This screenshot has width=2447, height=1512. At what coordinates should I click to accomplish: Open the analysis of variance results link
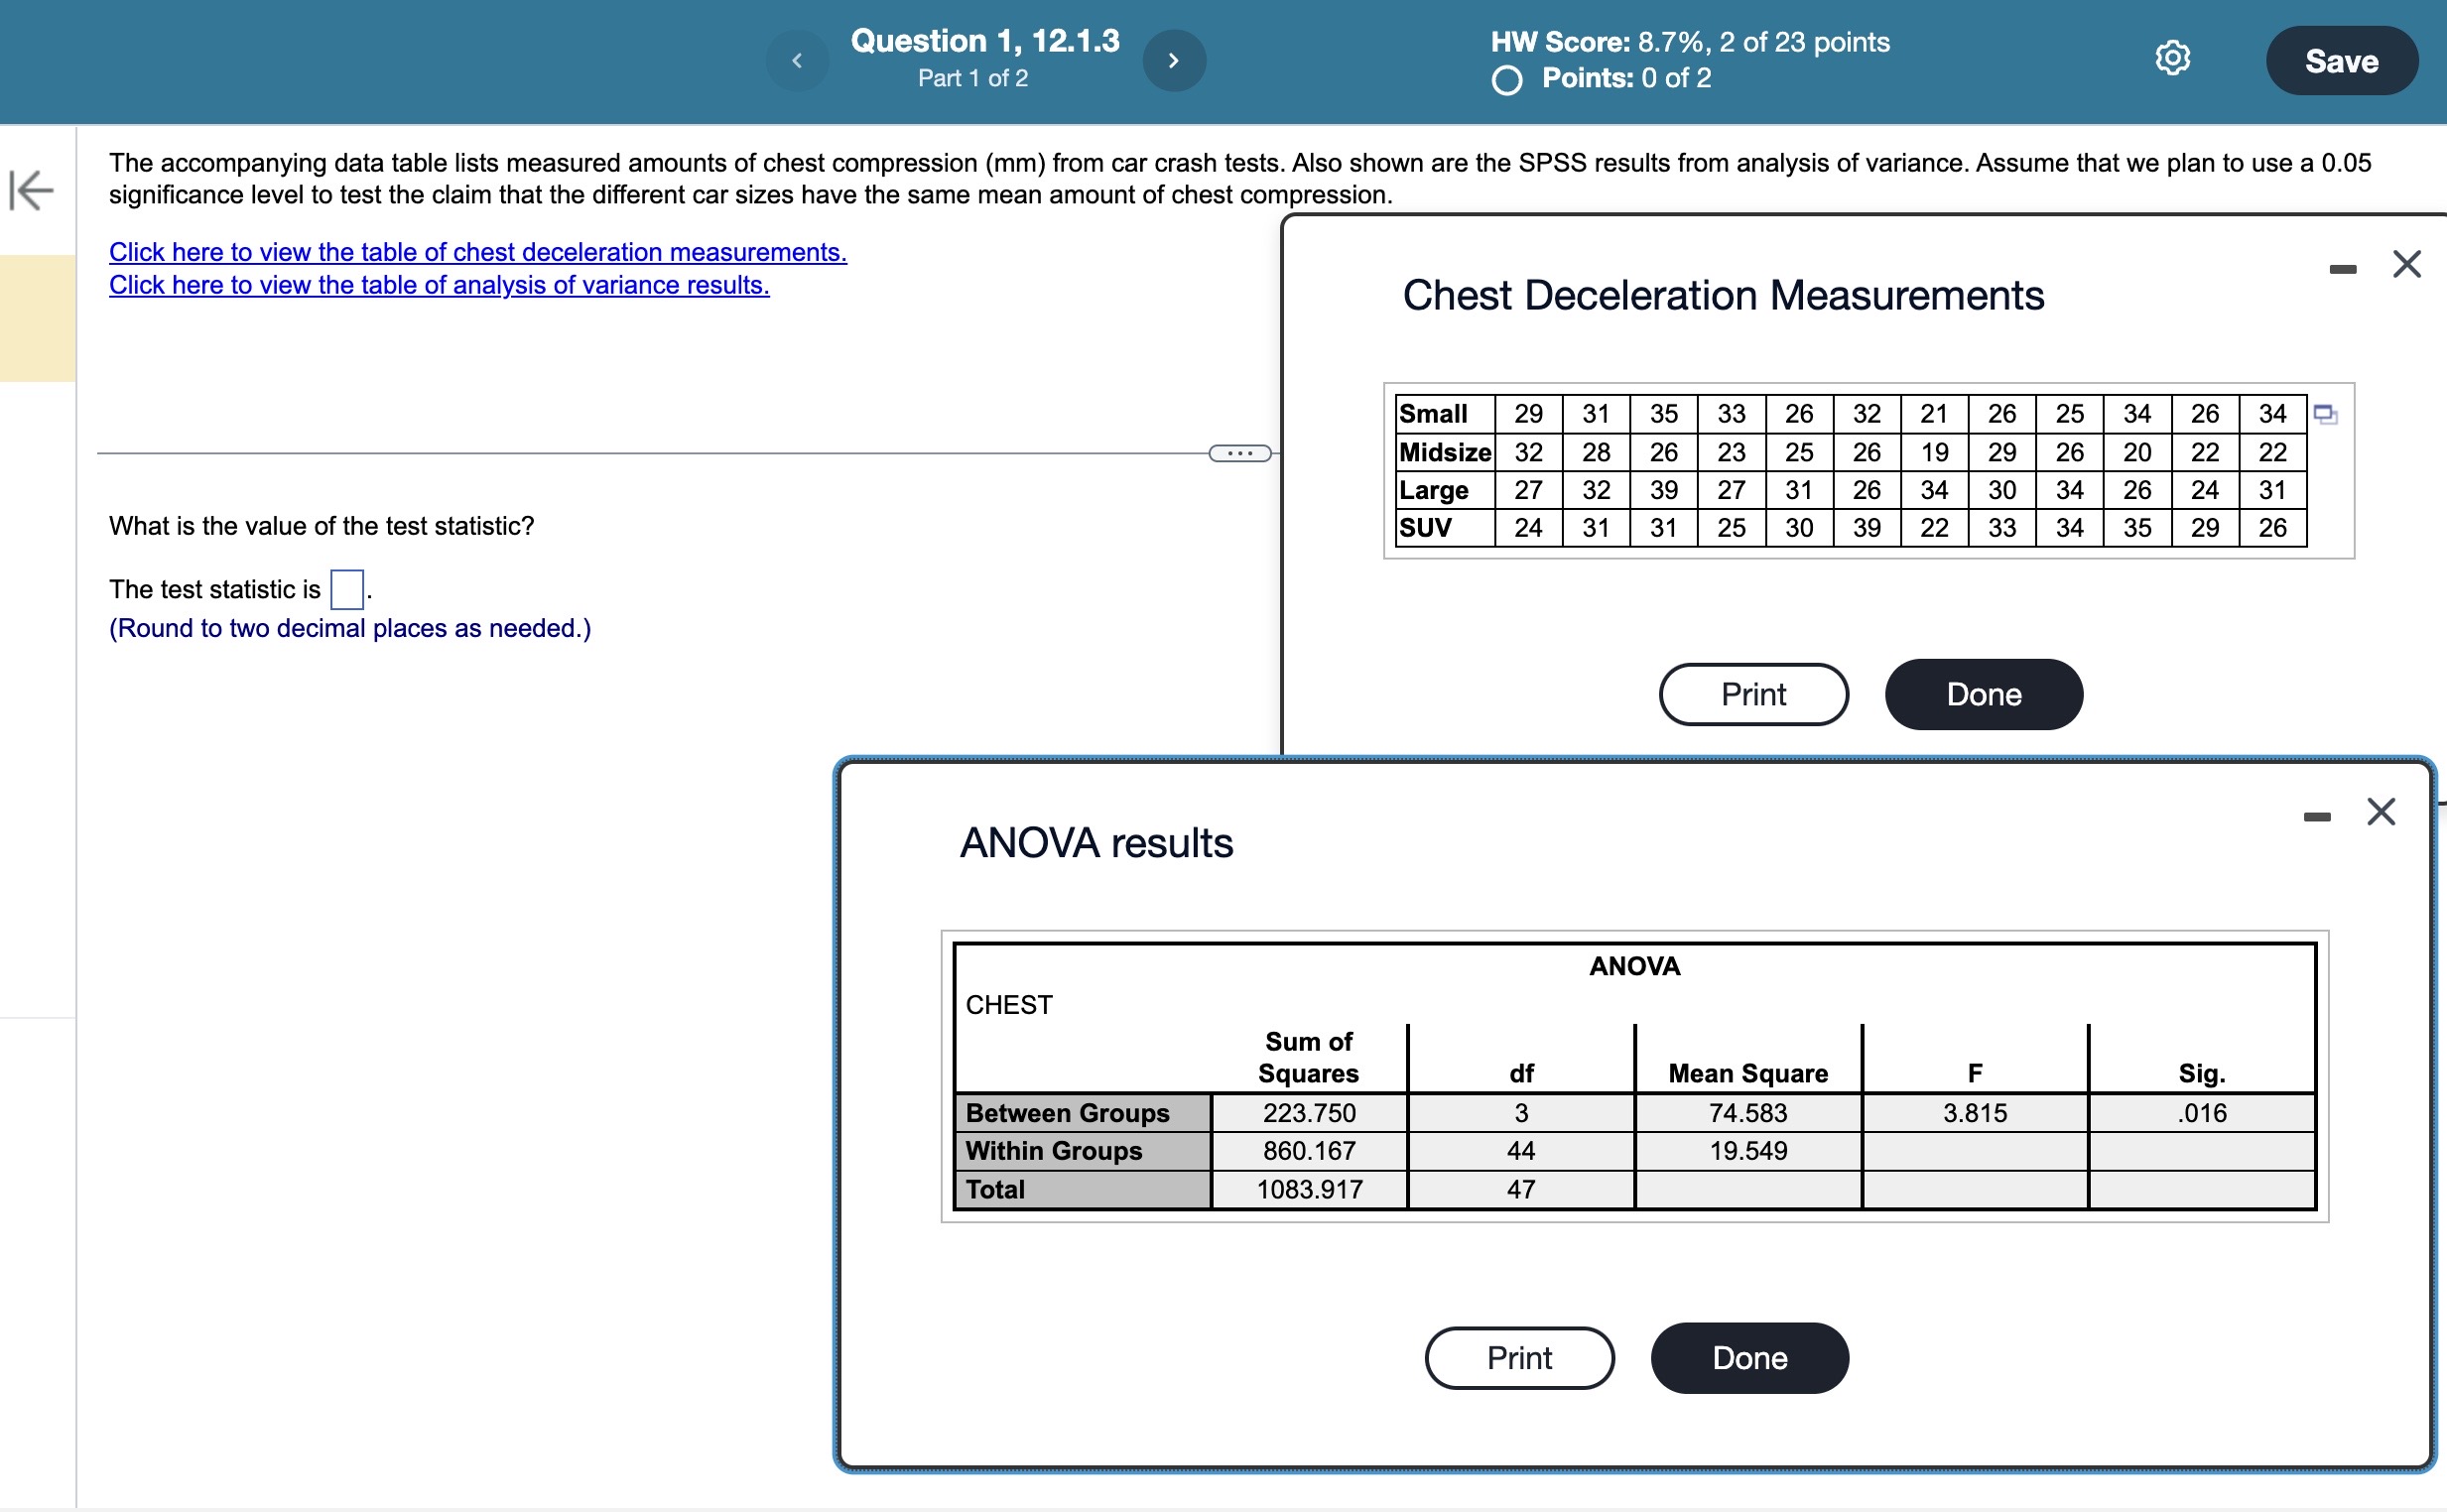point(438,285)
